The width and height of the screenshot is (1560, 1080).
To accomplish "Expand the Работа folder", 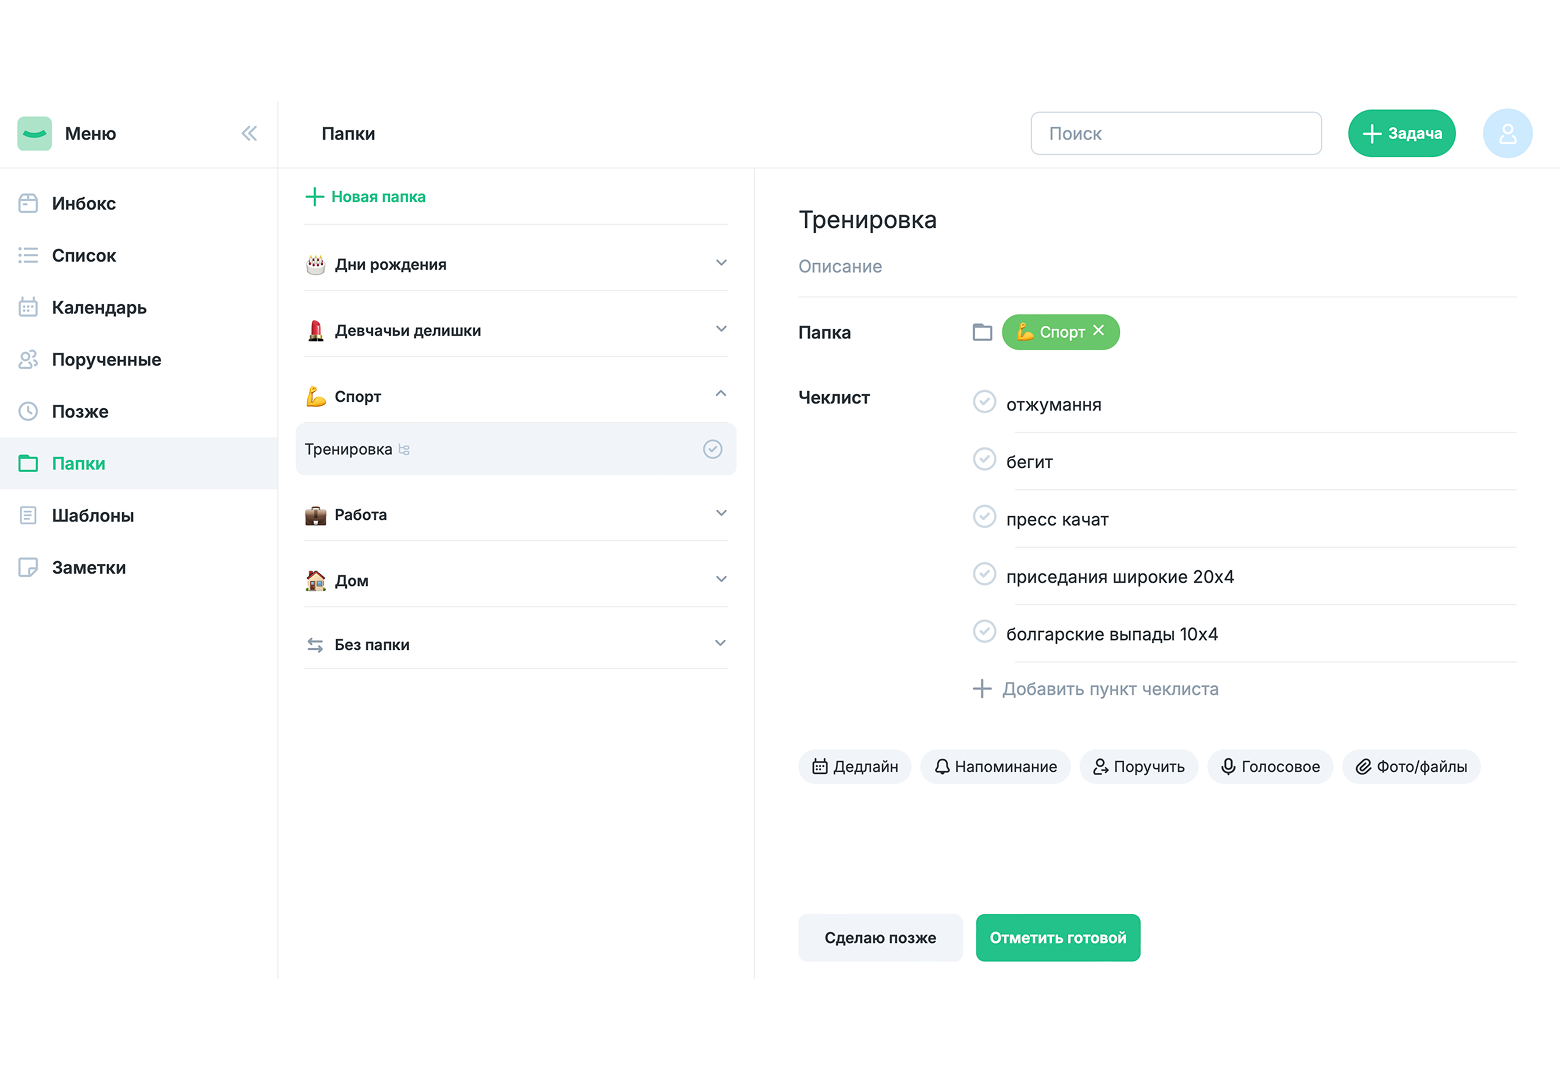I will 721,512.
